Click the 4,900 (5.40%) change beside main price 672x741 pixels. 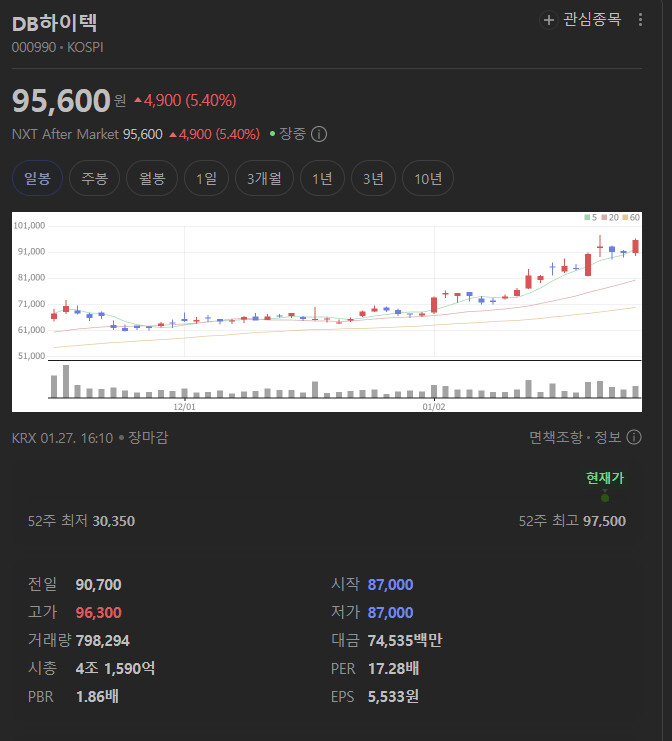(x=185, y=100)
